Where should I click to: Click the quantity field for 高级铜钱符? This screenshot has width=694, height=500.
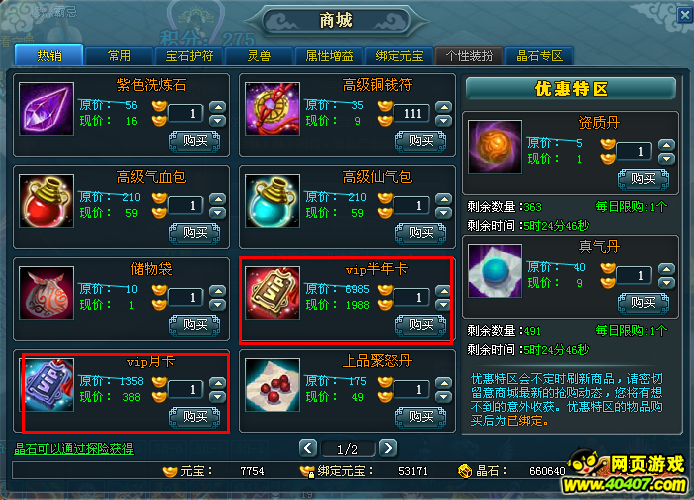click(412, 114)
